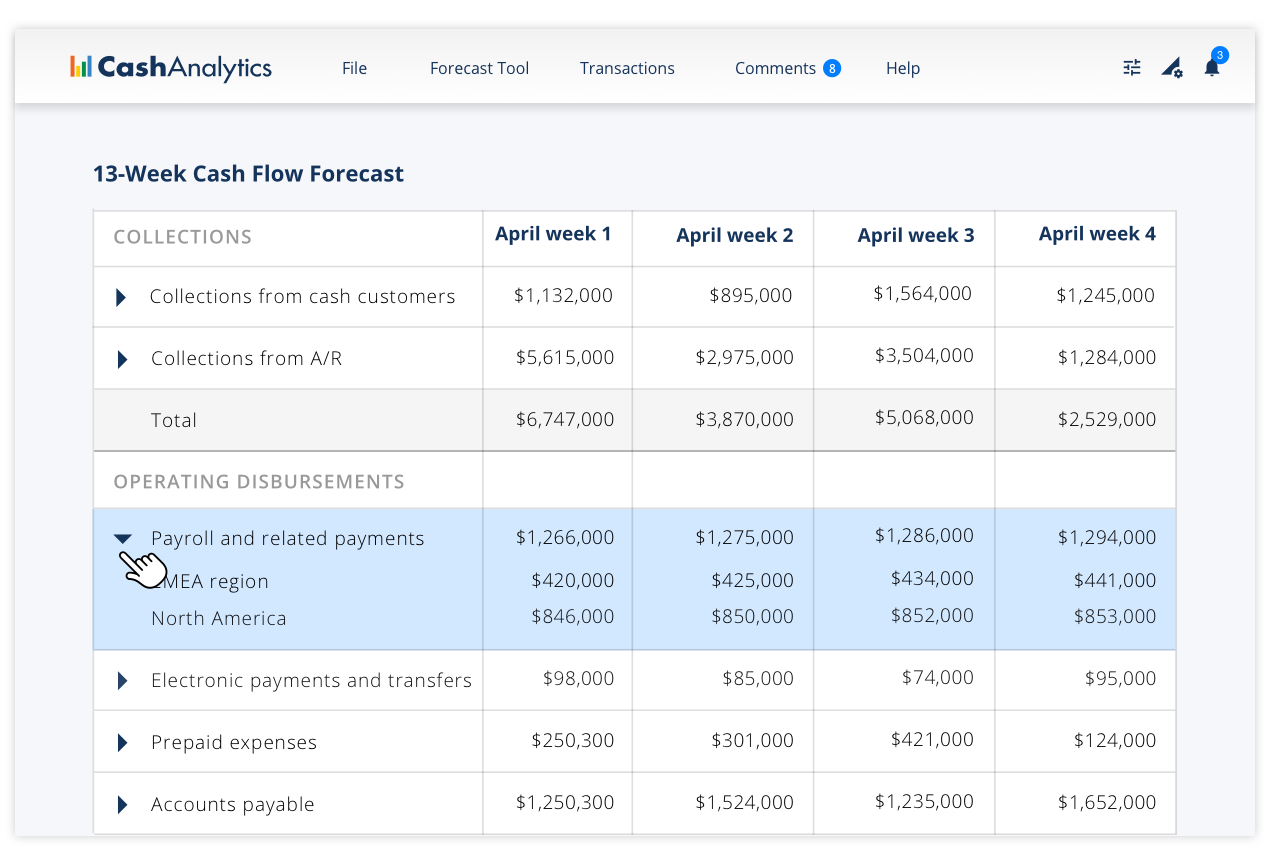Click the Comments badge showing 8
1270x868 pixels.
click(832, 68)
